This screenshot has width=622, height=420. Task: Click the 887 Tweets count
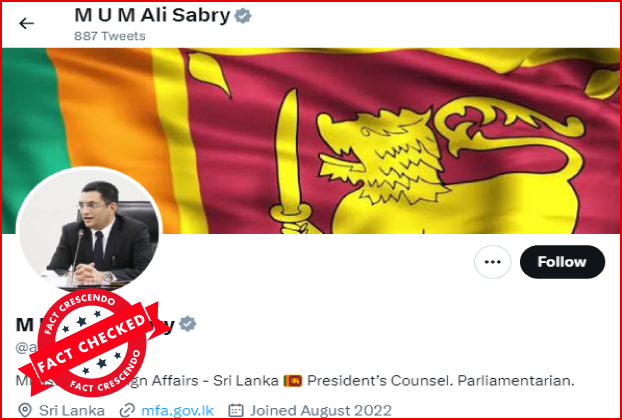click(110, 36)
